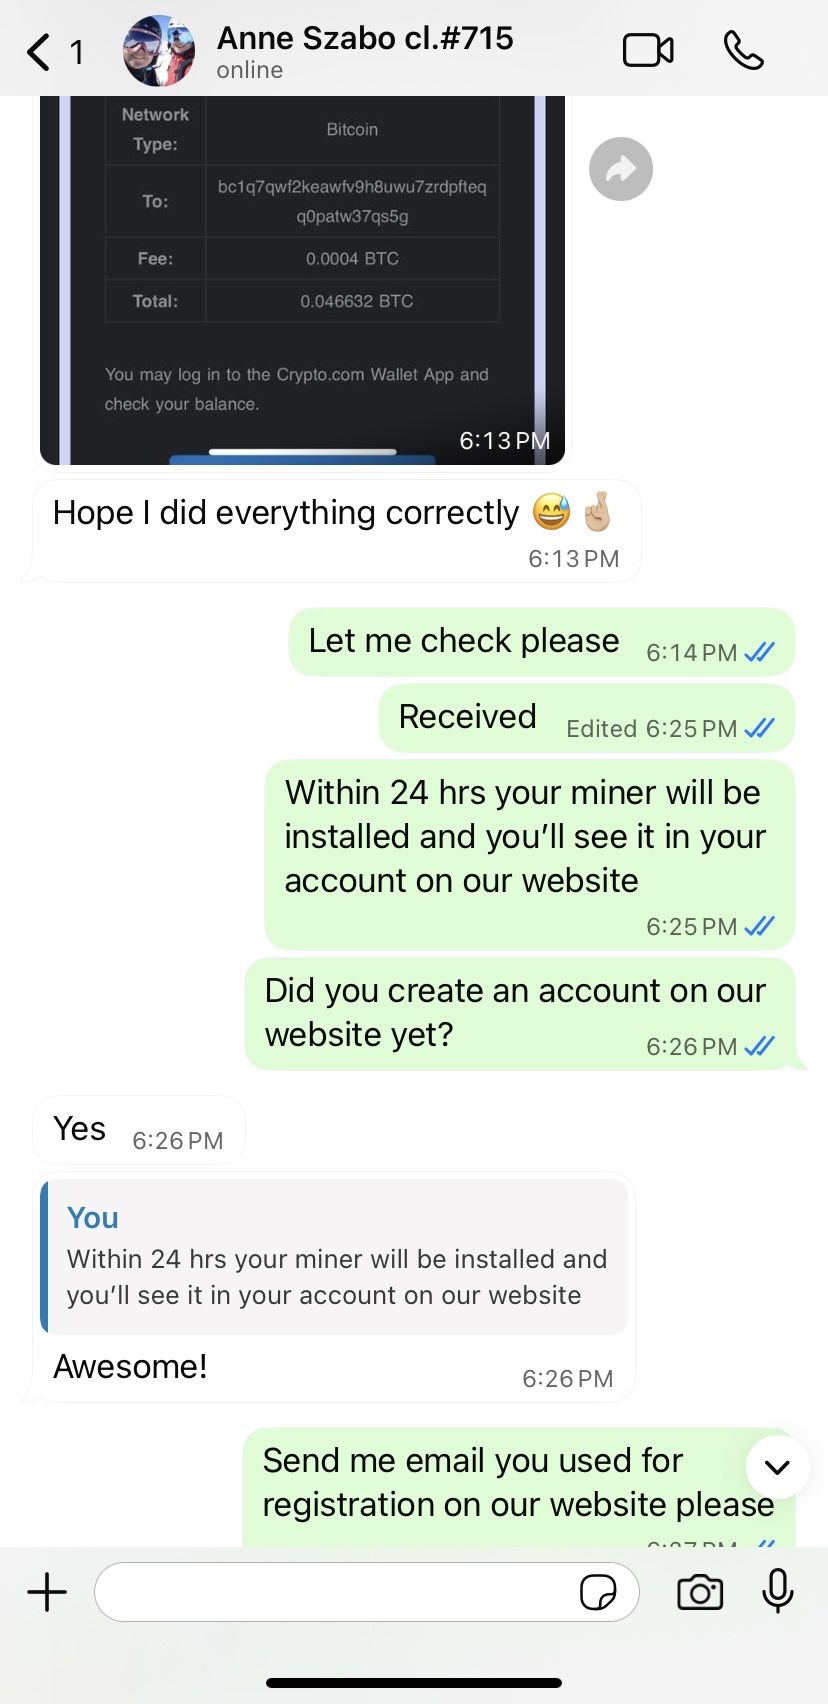Tap the microphone to record voice message
The height and width of the screenshot is (1704, 828).
tap(778, 1591)
